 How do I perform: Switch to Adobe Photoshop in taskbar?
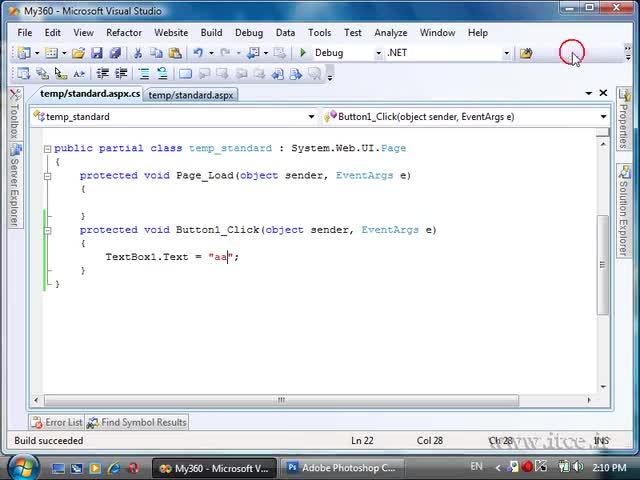point(342,468)
